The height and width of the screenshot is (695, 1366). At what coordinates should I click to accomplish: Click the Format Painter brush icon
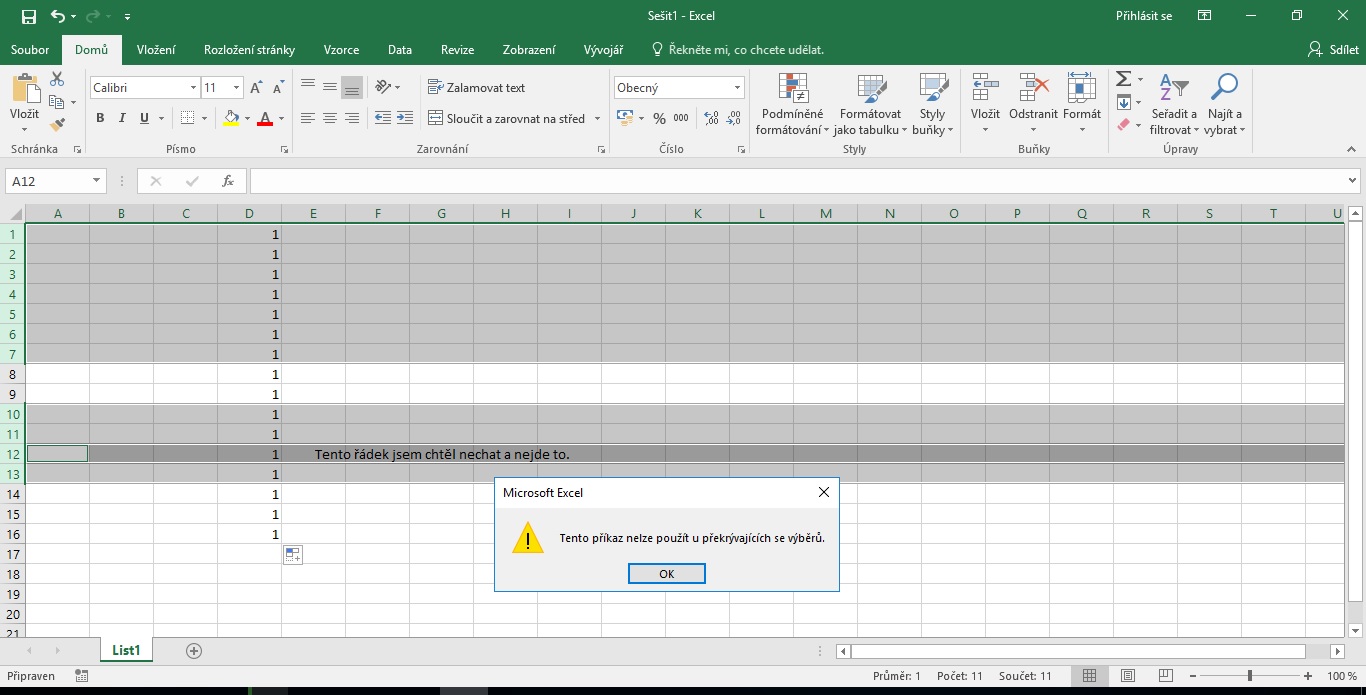(57, 125)
